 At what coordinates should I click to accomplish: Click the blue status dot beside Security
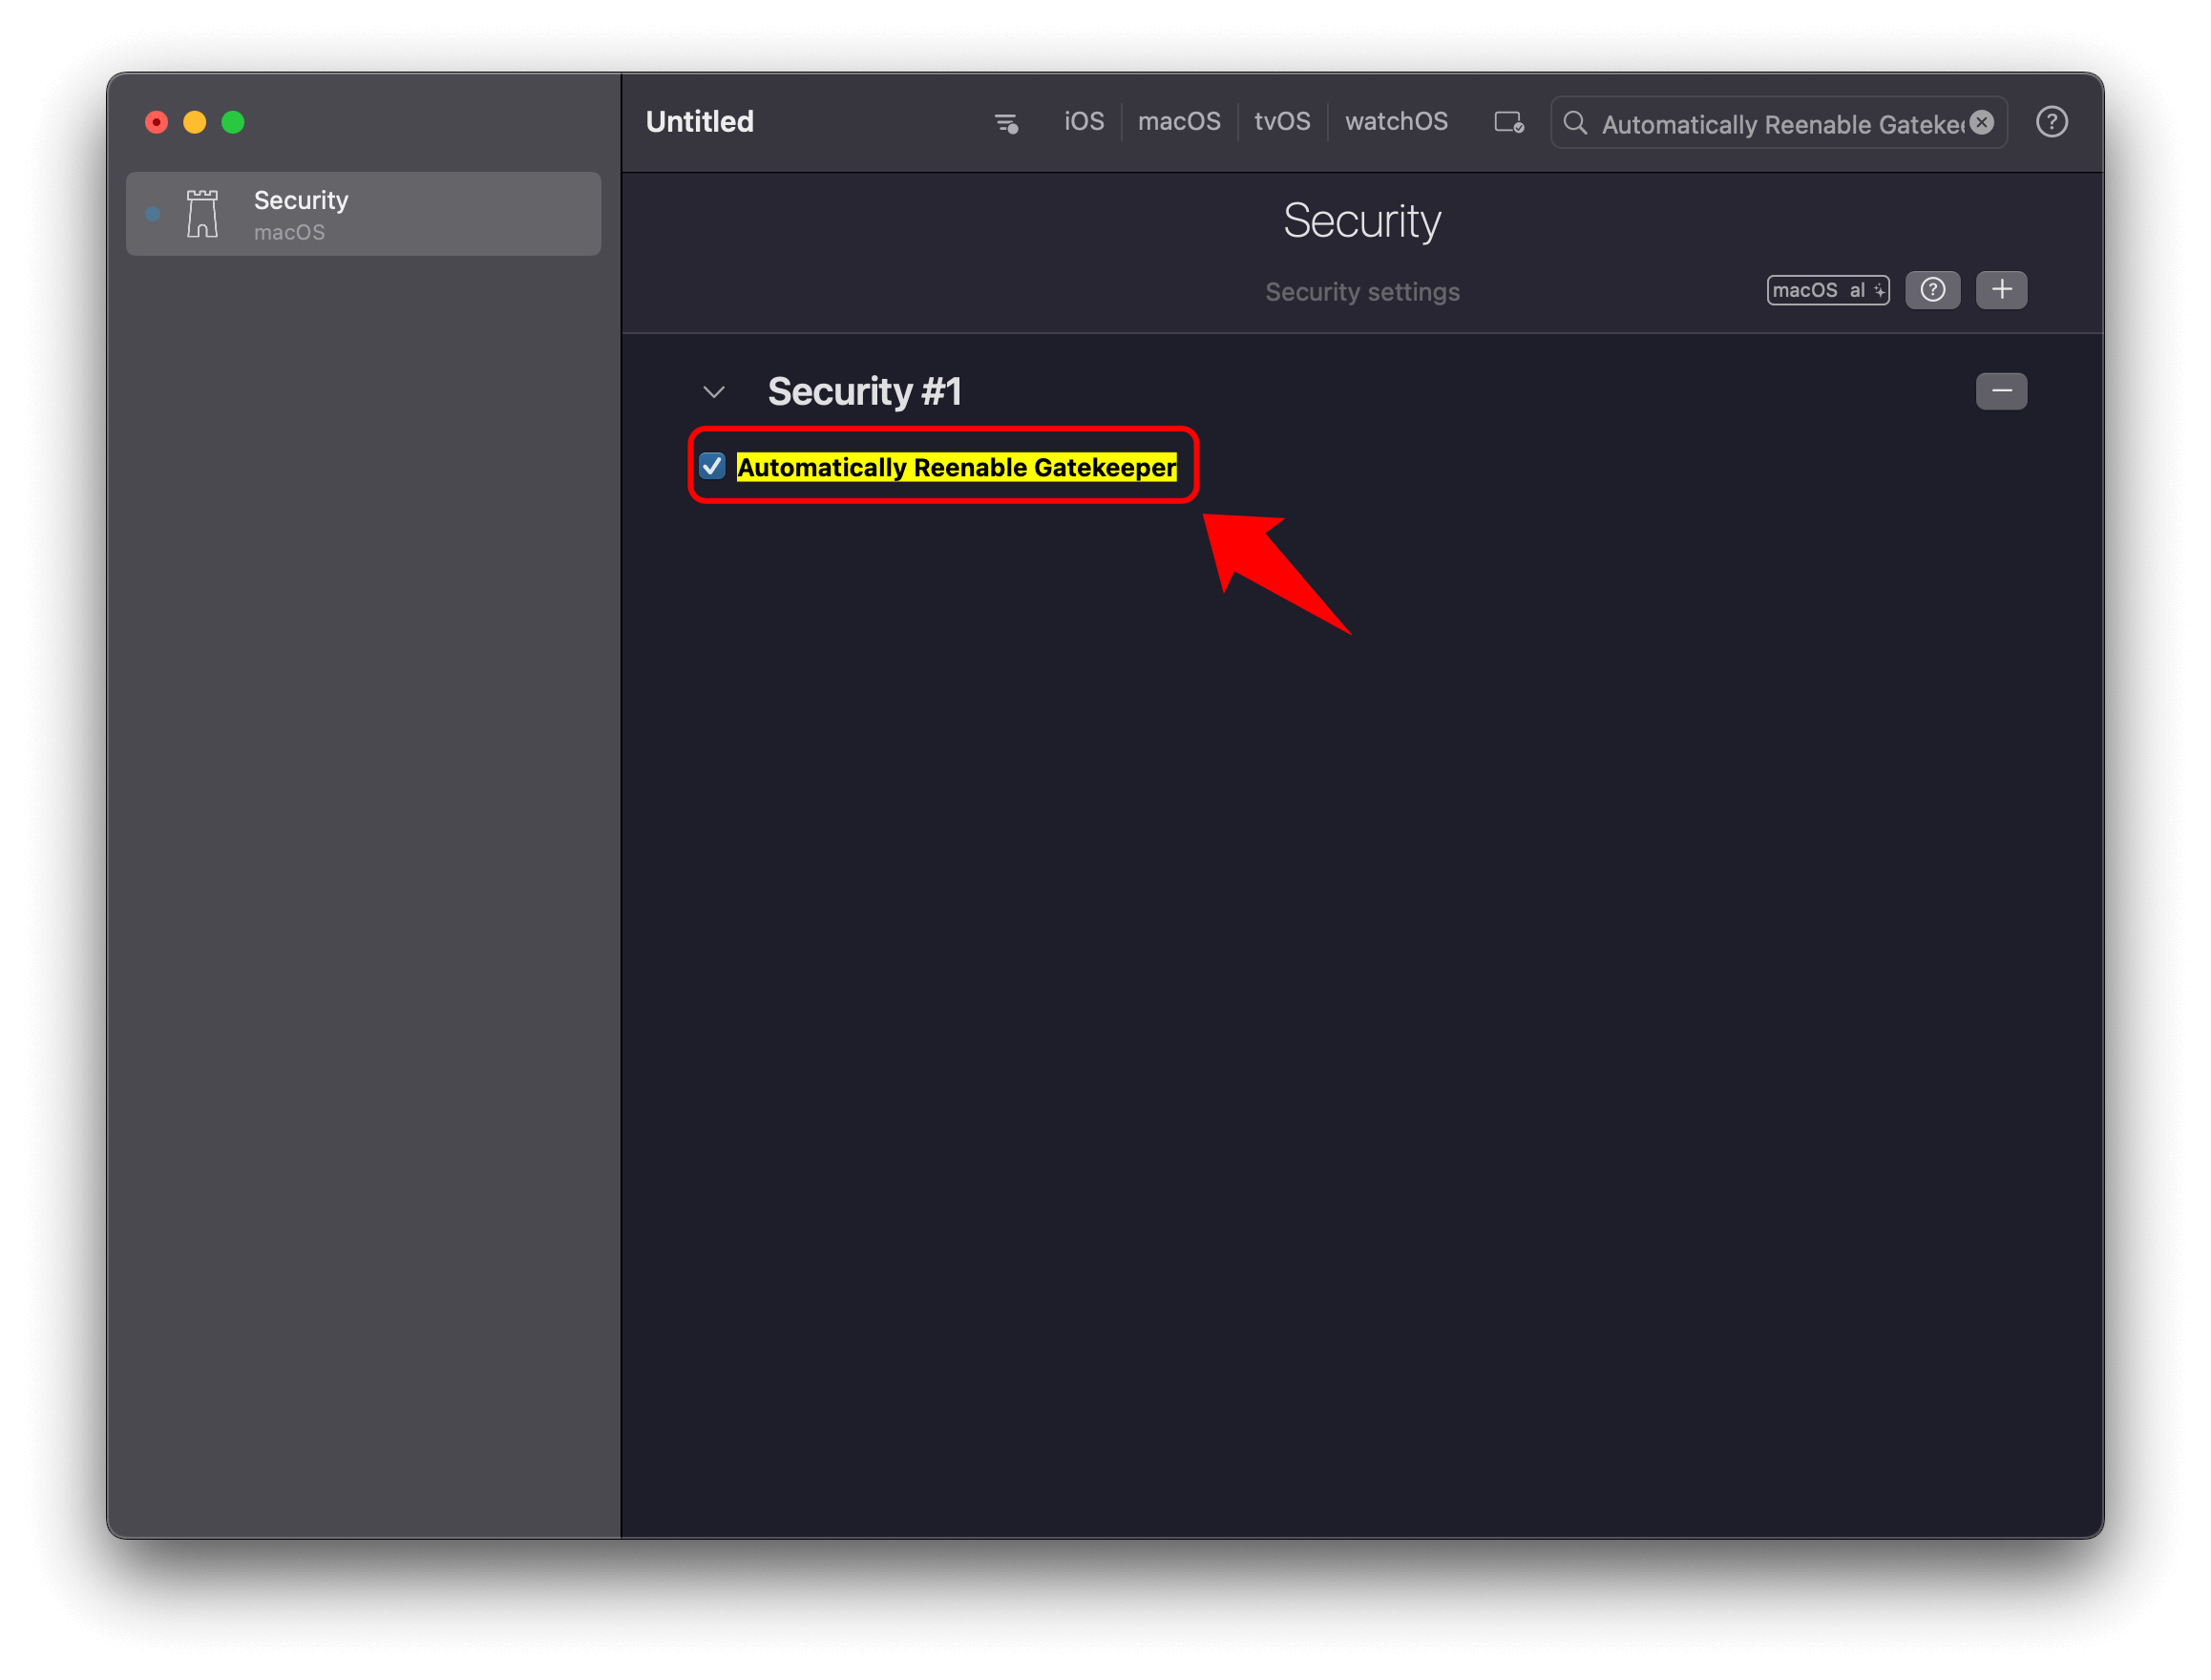click(x=153, y=214)
